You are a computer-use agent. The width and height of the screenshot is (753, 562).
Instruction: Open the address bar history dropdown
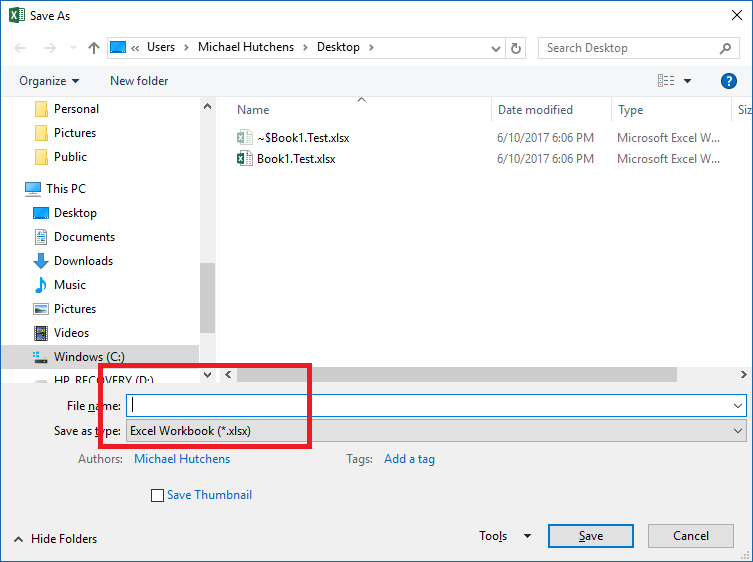coord(496,48)
